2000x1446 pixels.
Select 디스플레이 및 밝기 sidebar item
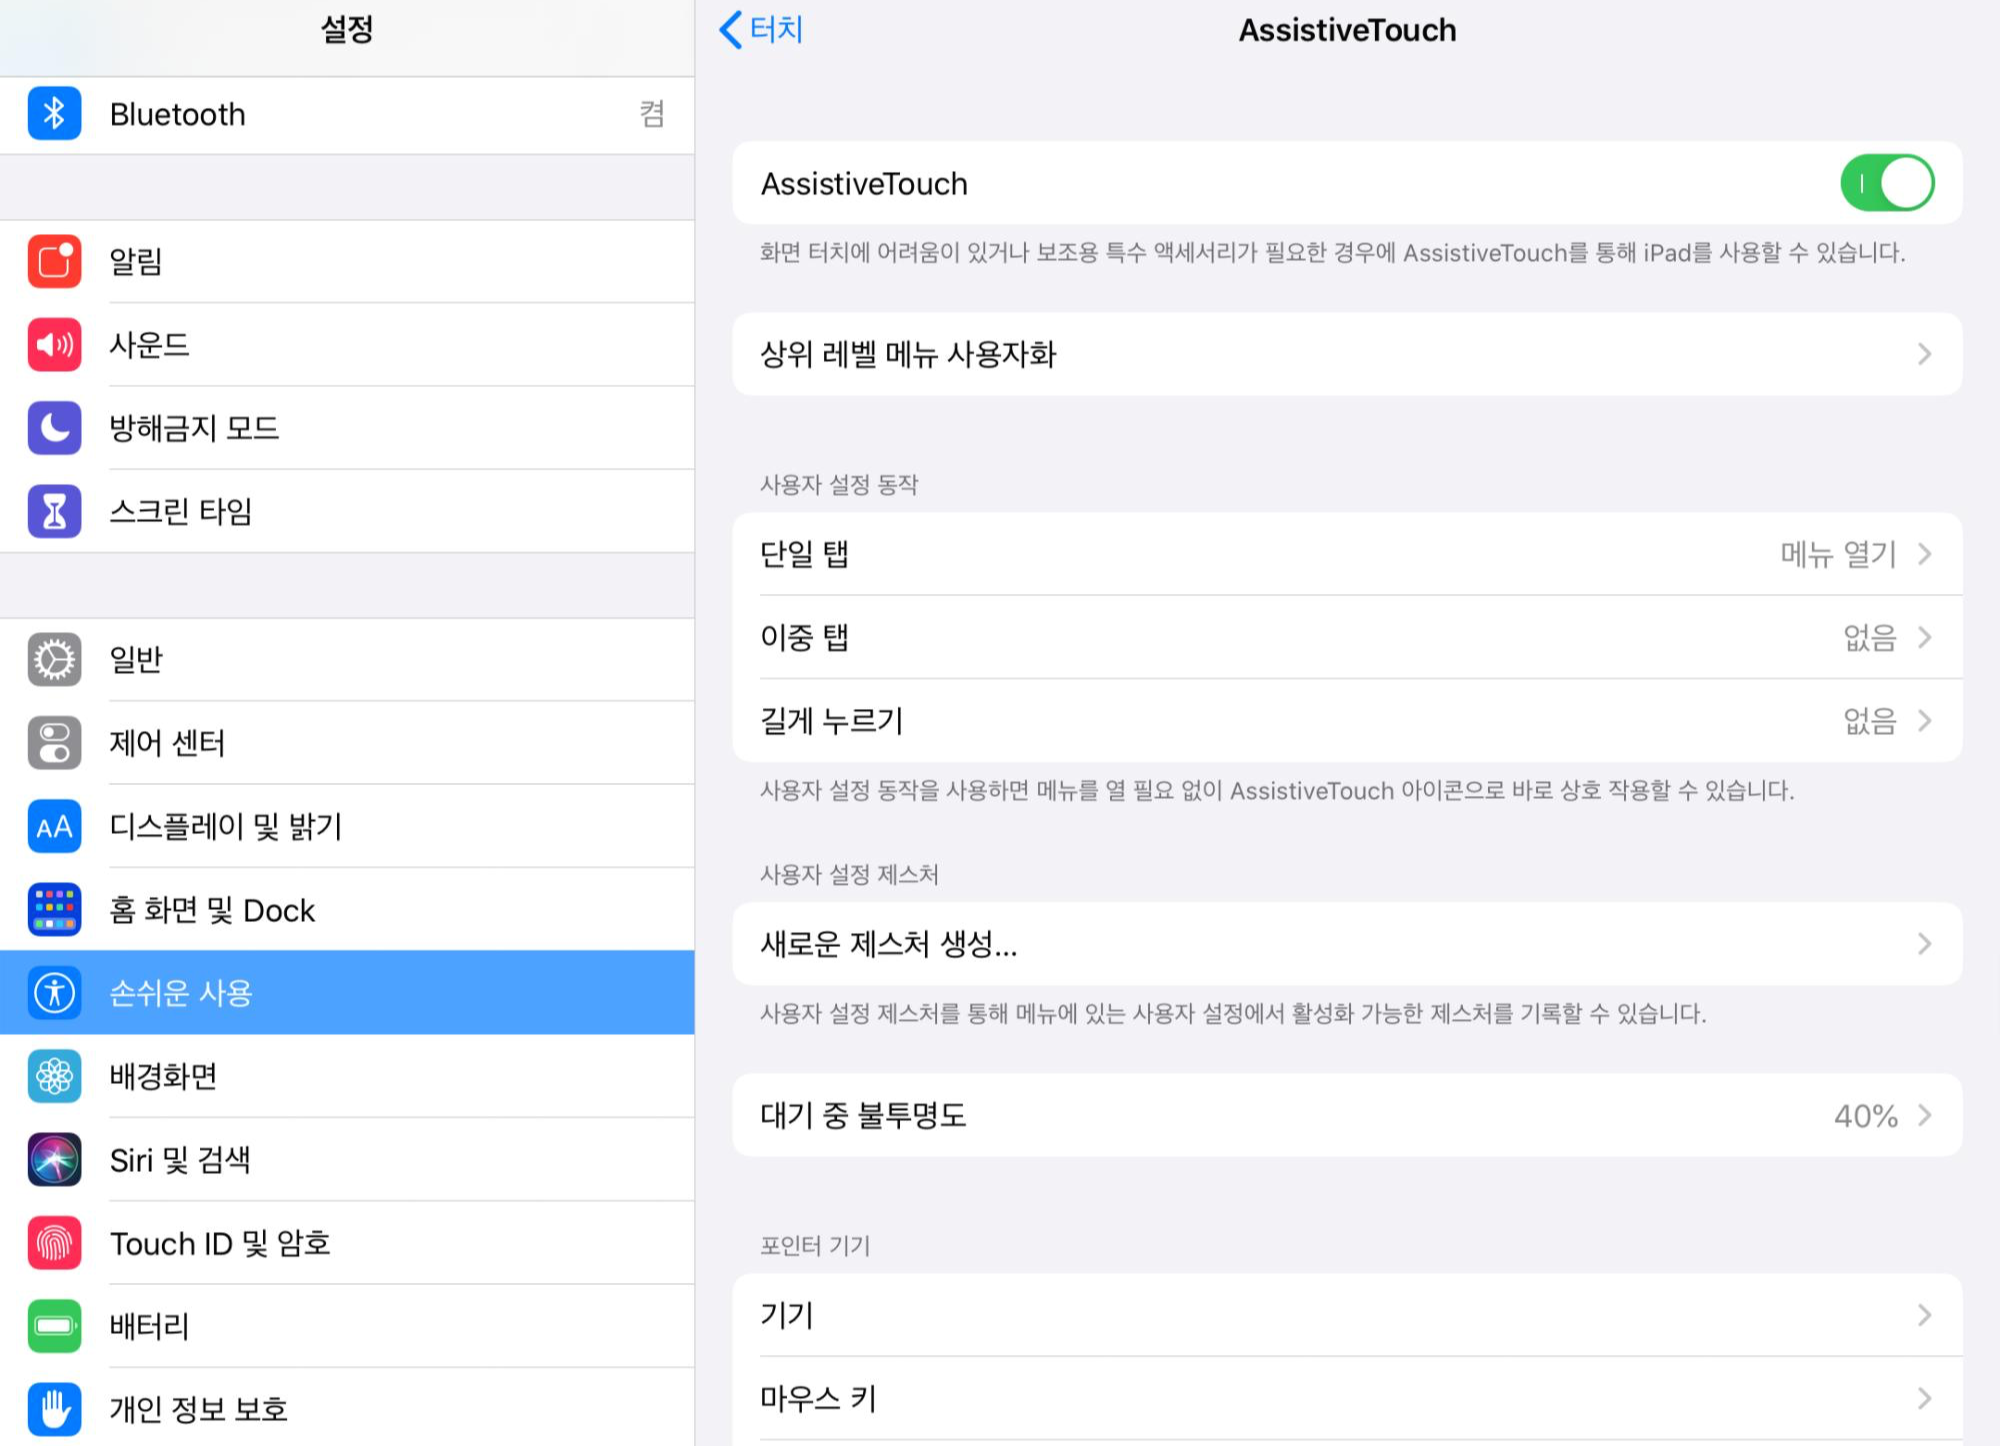coord(346,826)
